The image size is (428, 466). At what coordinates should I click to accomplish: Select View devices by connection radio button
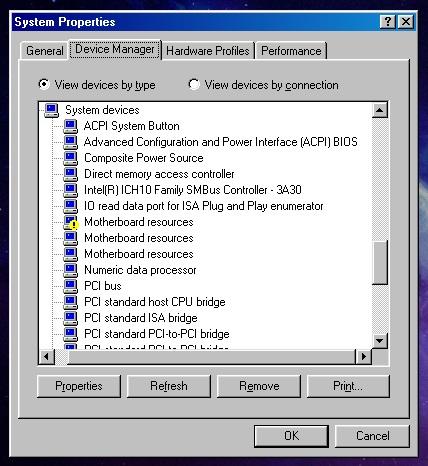click(194, 84)
